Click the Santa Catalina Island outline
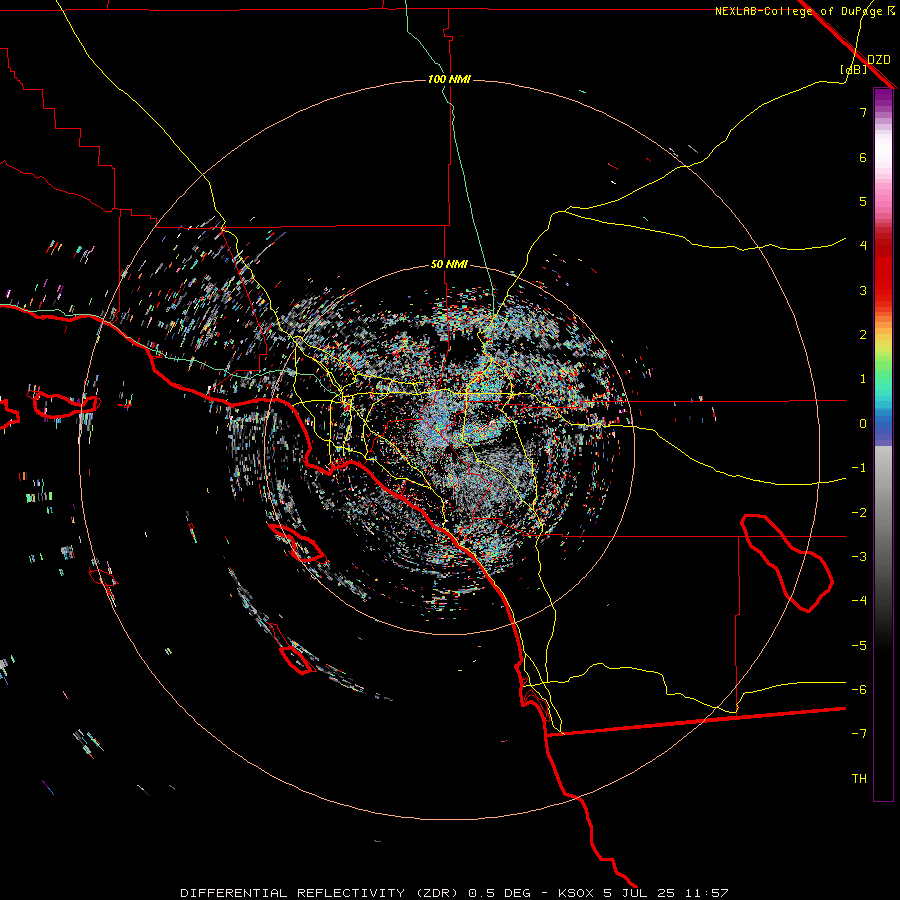 297,543
